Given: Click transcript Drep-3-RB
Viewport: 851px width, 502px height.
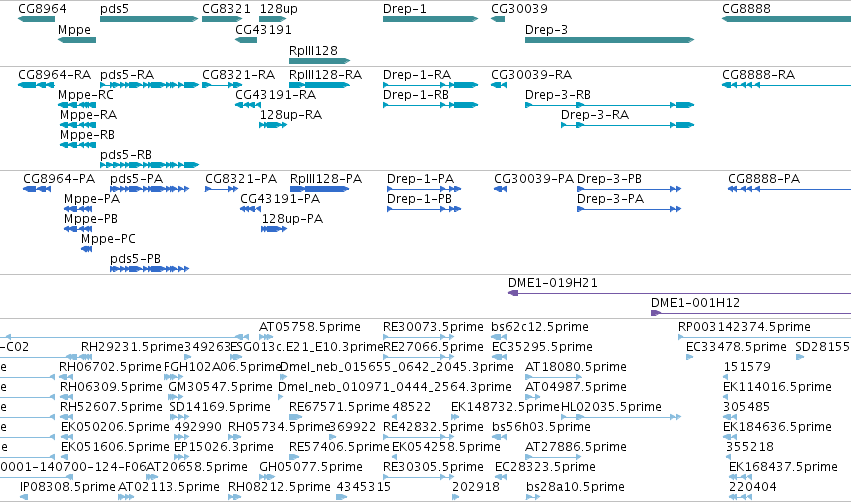Looking at the screenshot, I should tap(609, 105).
